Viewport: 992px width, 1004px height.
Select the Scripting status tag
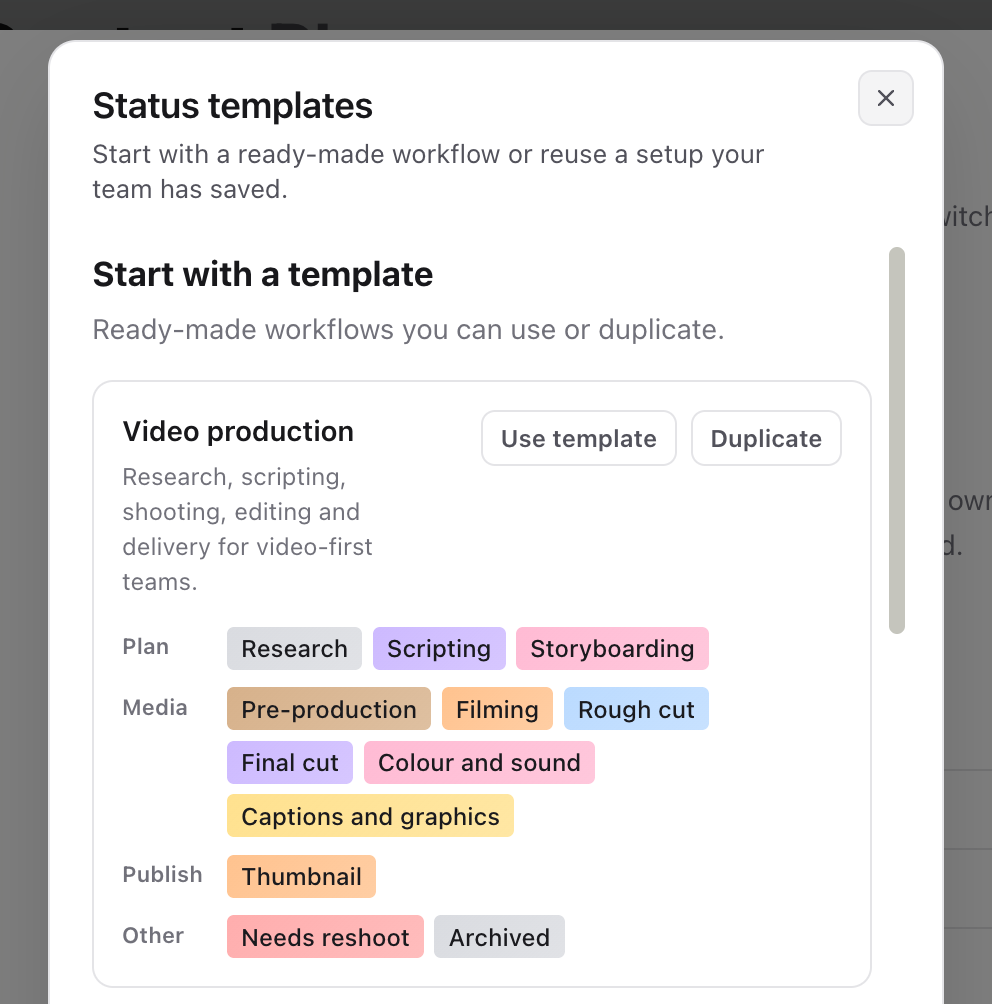click(439, 649)
